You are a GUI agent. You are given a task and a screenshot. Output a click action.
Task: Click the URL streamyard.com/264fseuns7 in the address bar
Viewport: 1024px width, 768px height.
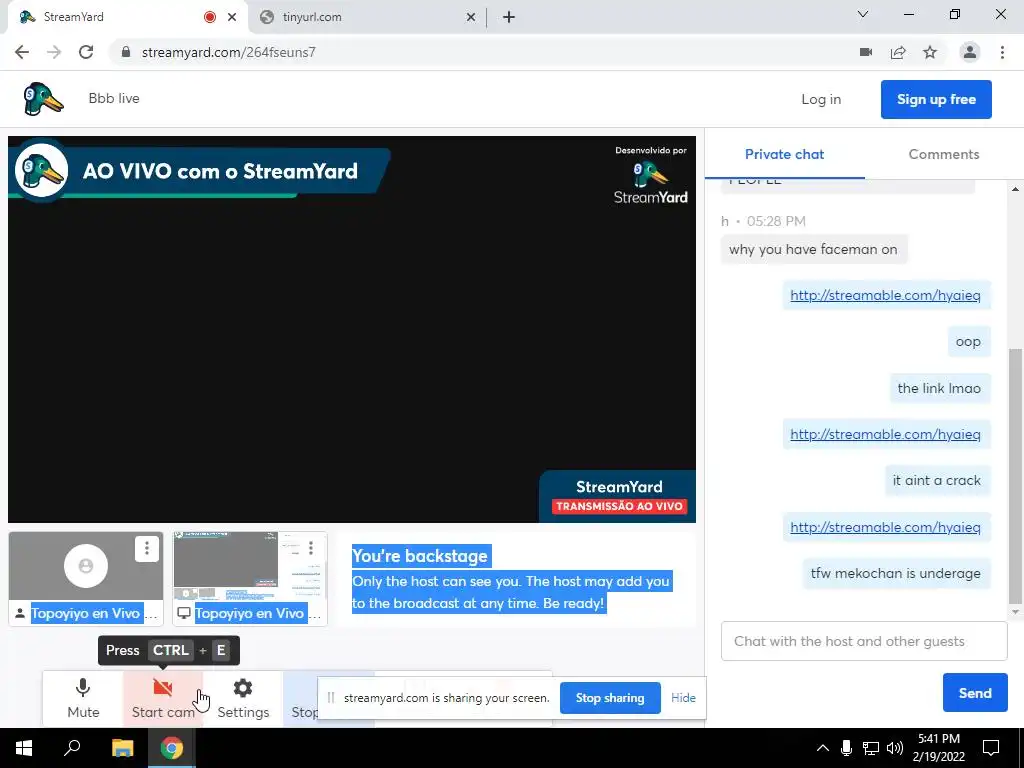(229, 52)
